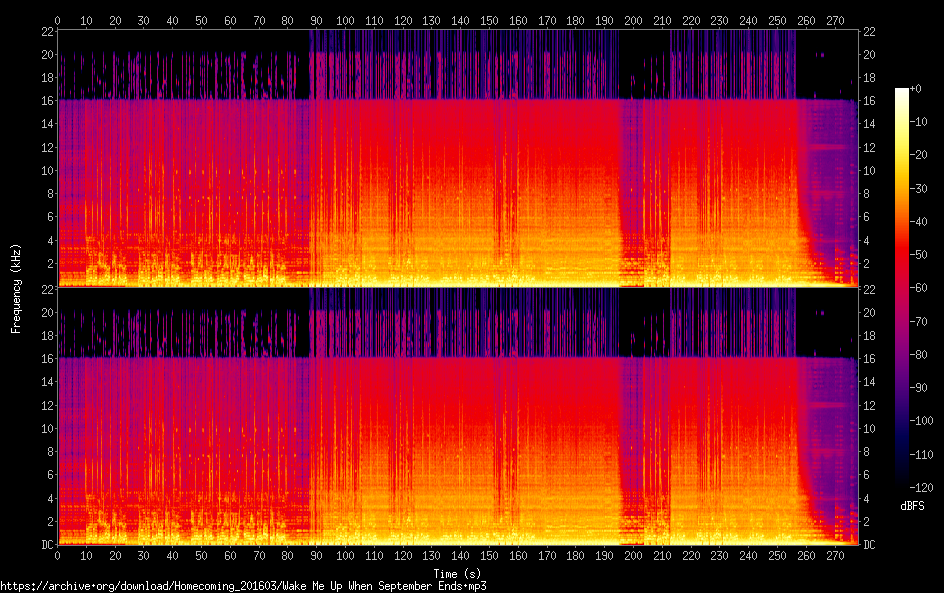Click the 'dBFS' label under the color scale

911,506
